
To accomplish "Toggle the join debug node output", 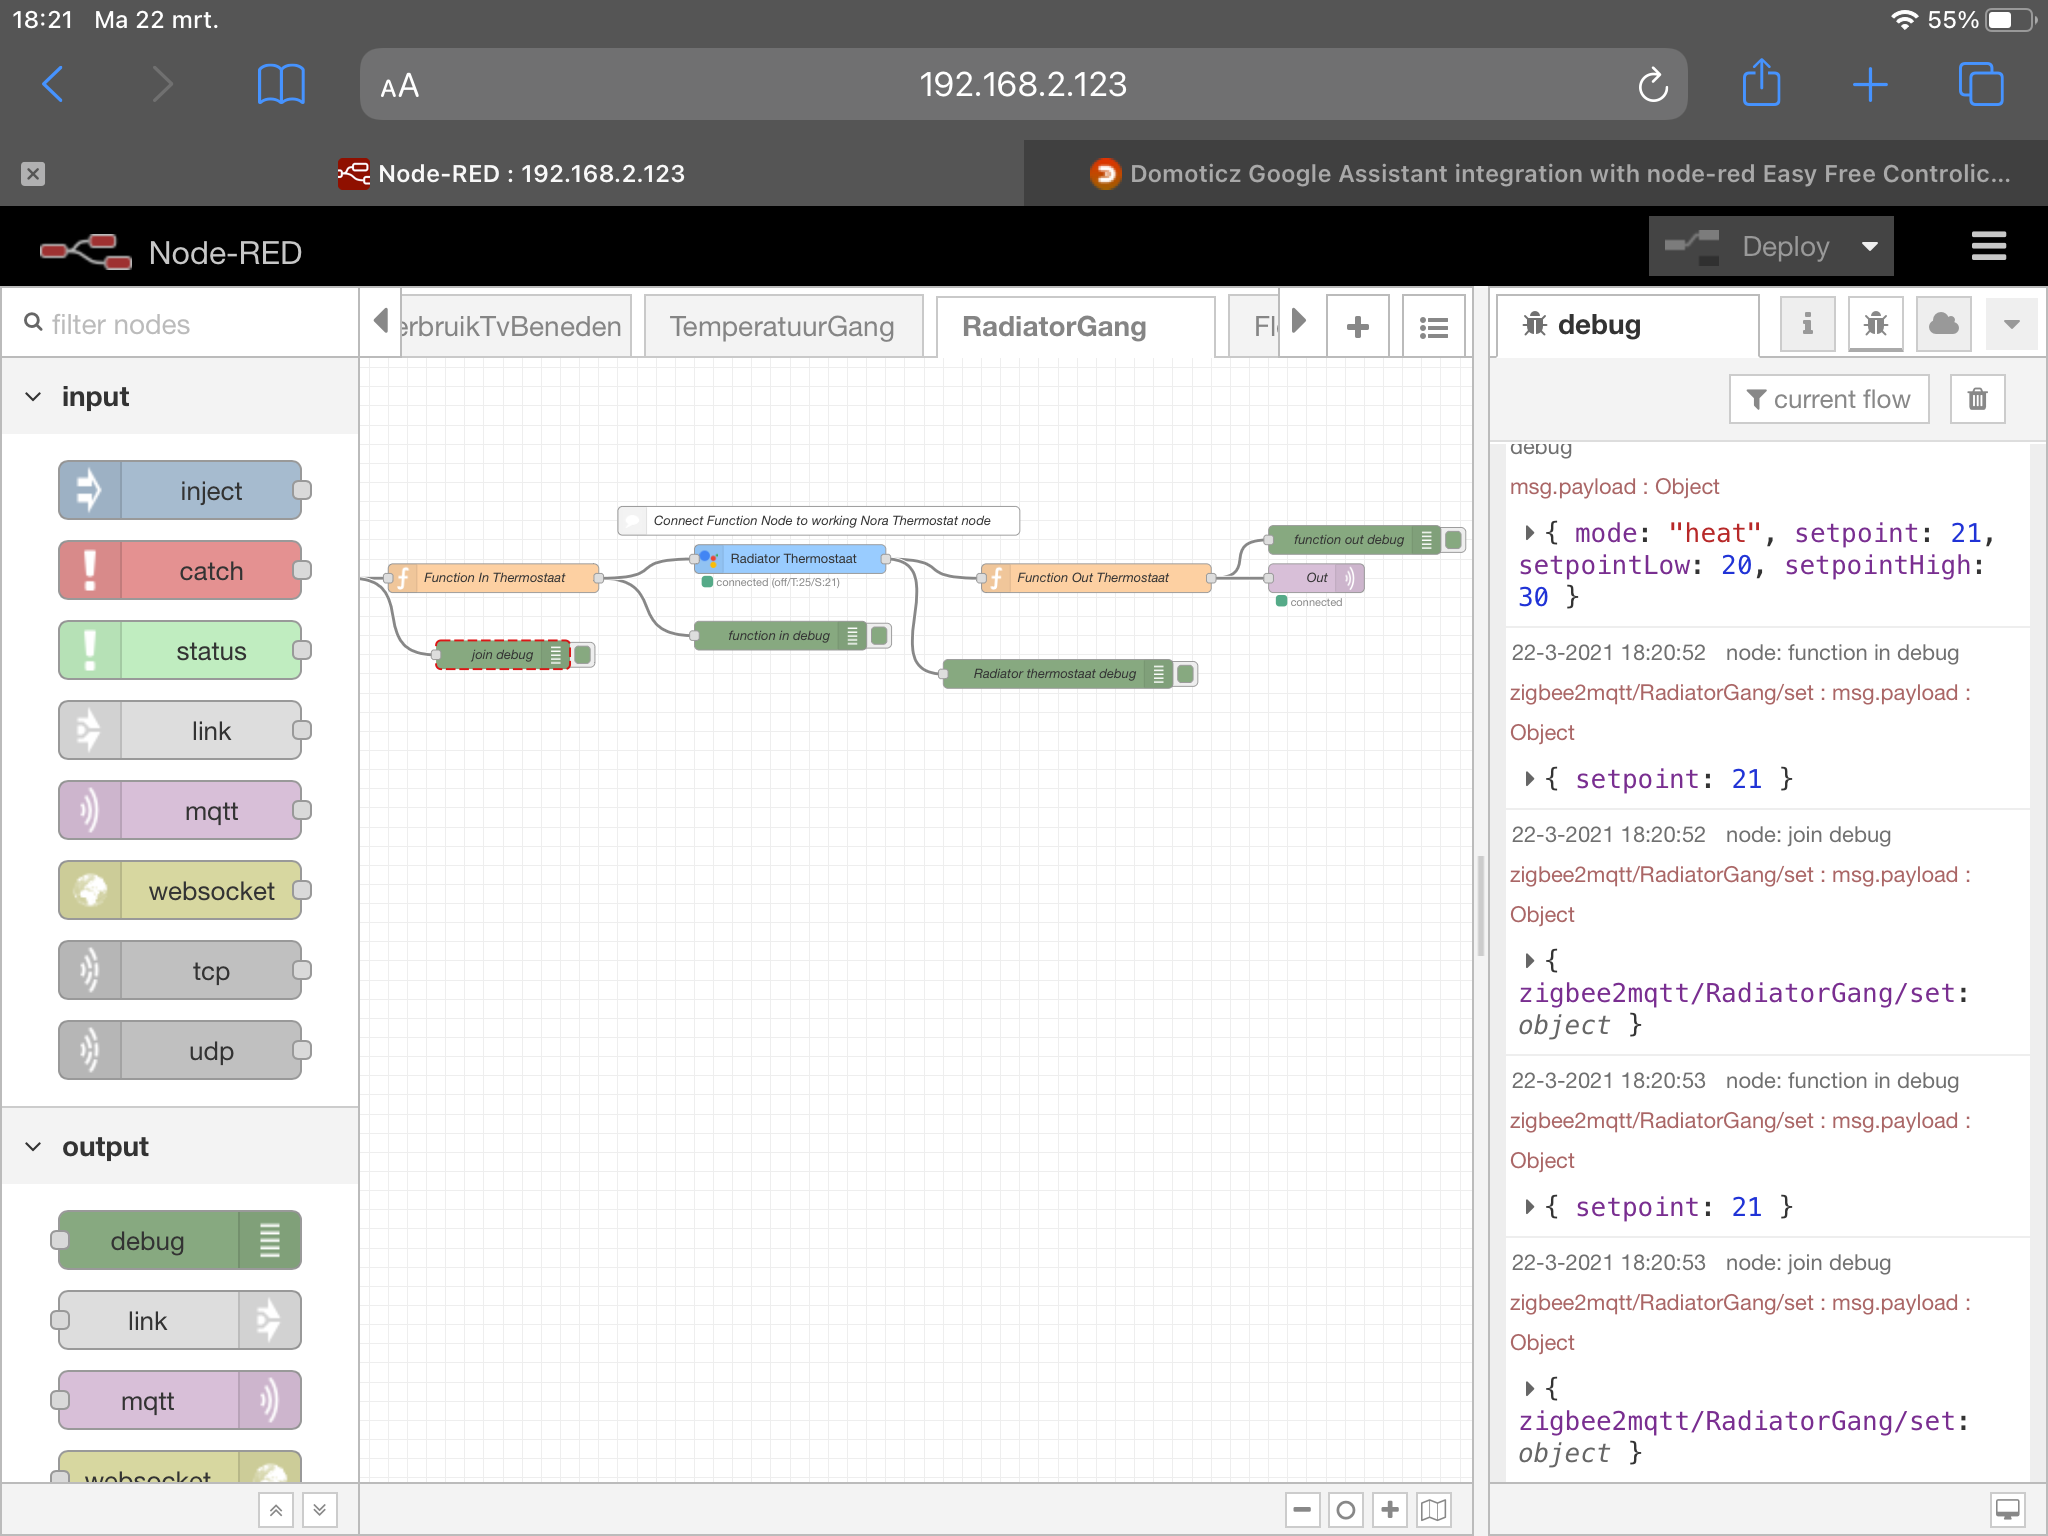I will pyautogui.click(x=583, y=655).
